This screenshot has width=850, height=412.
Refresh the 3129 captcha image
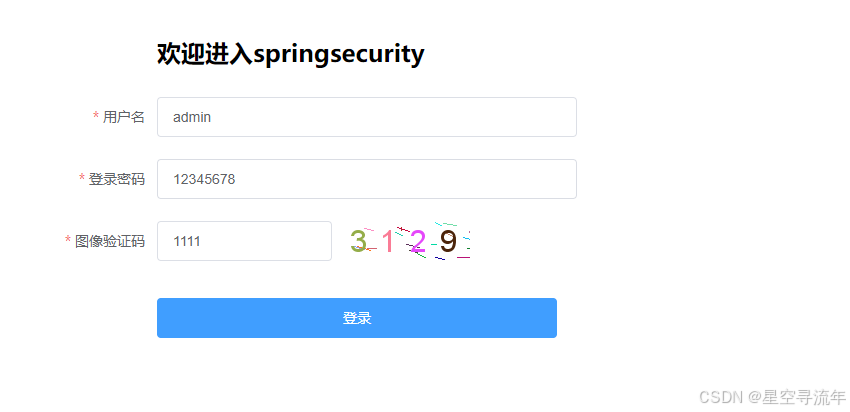click(409, 241)
